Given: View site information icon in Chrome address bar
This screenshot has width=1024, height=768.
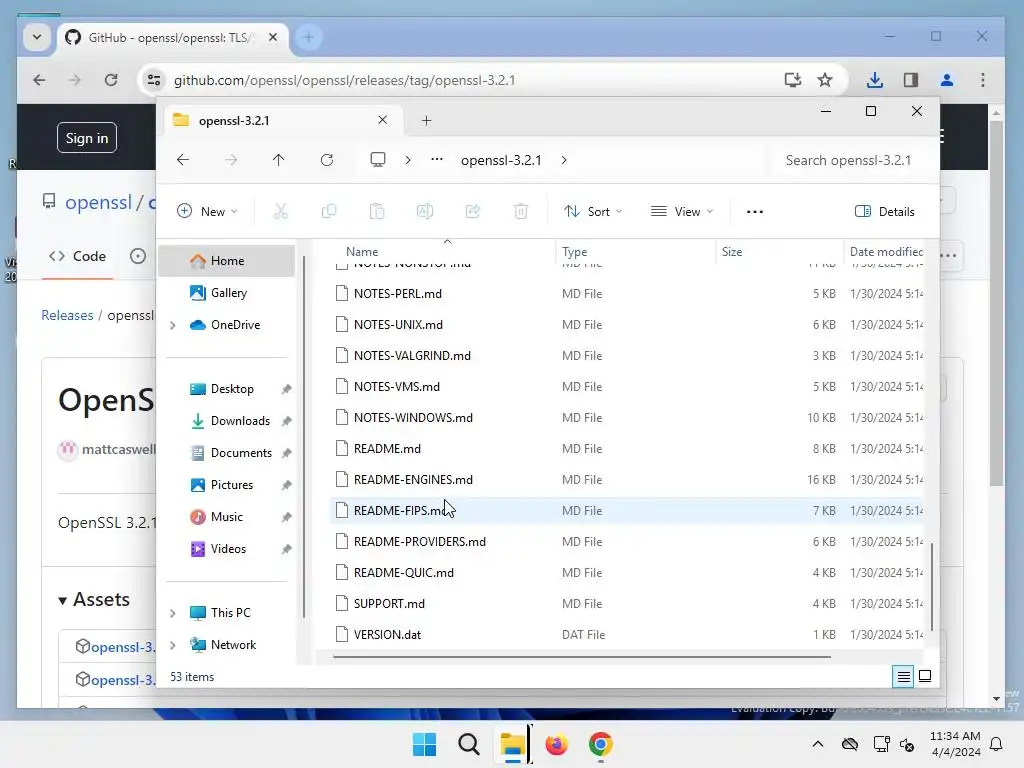Looking at the screenshot, I should (154, 80).
